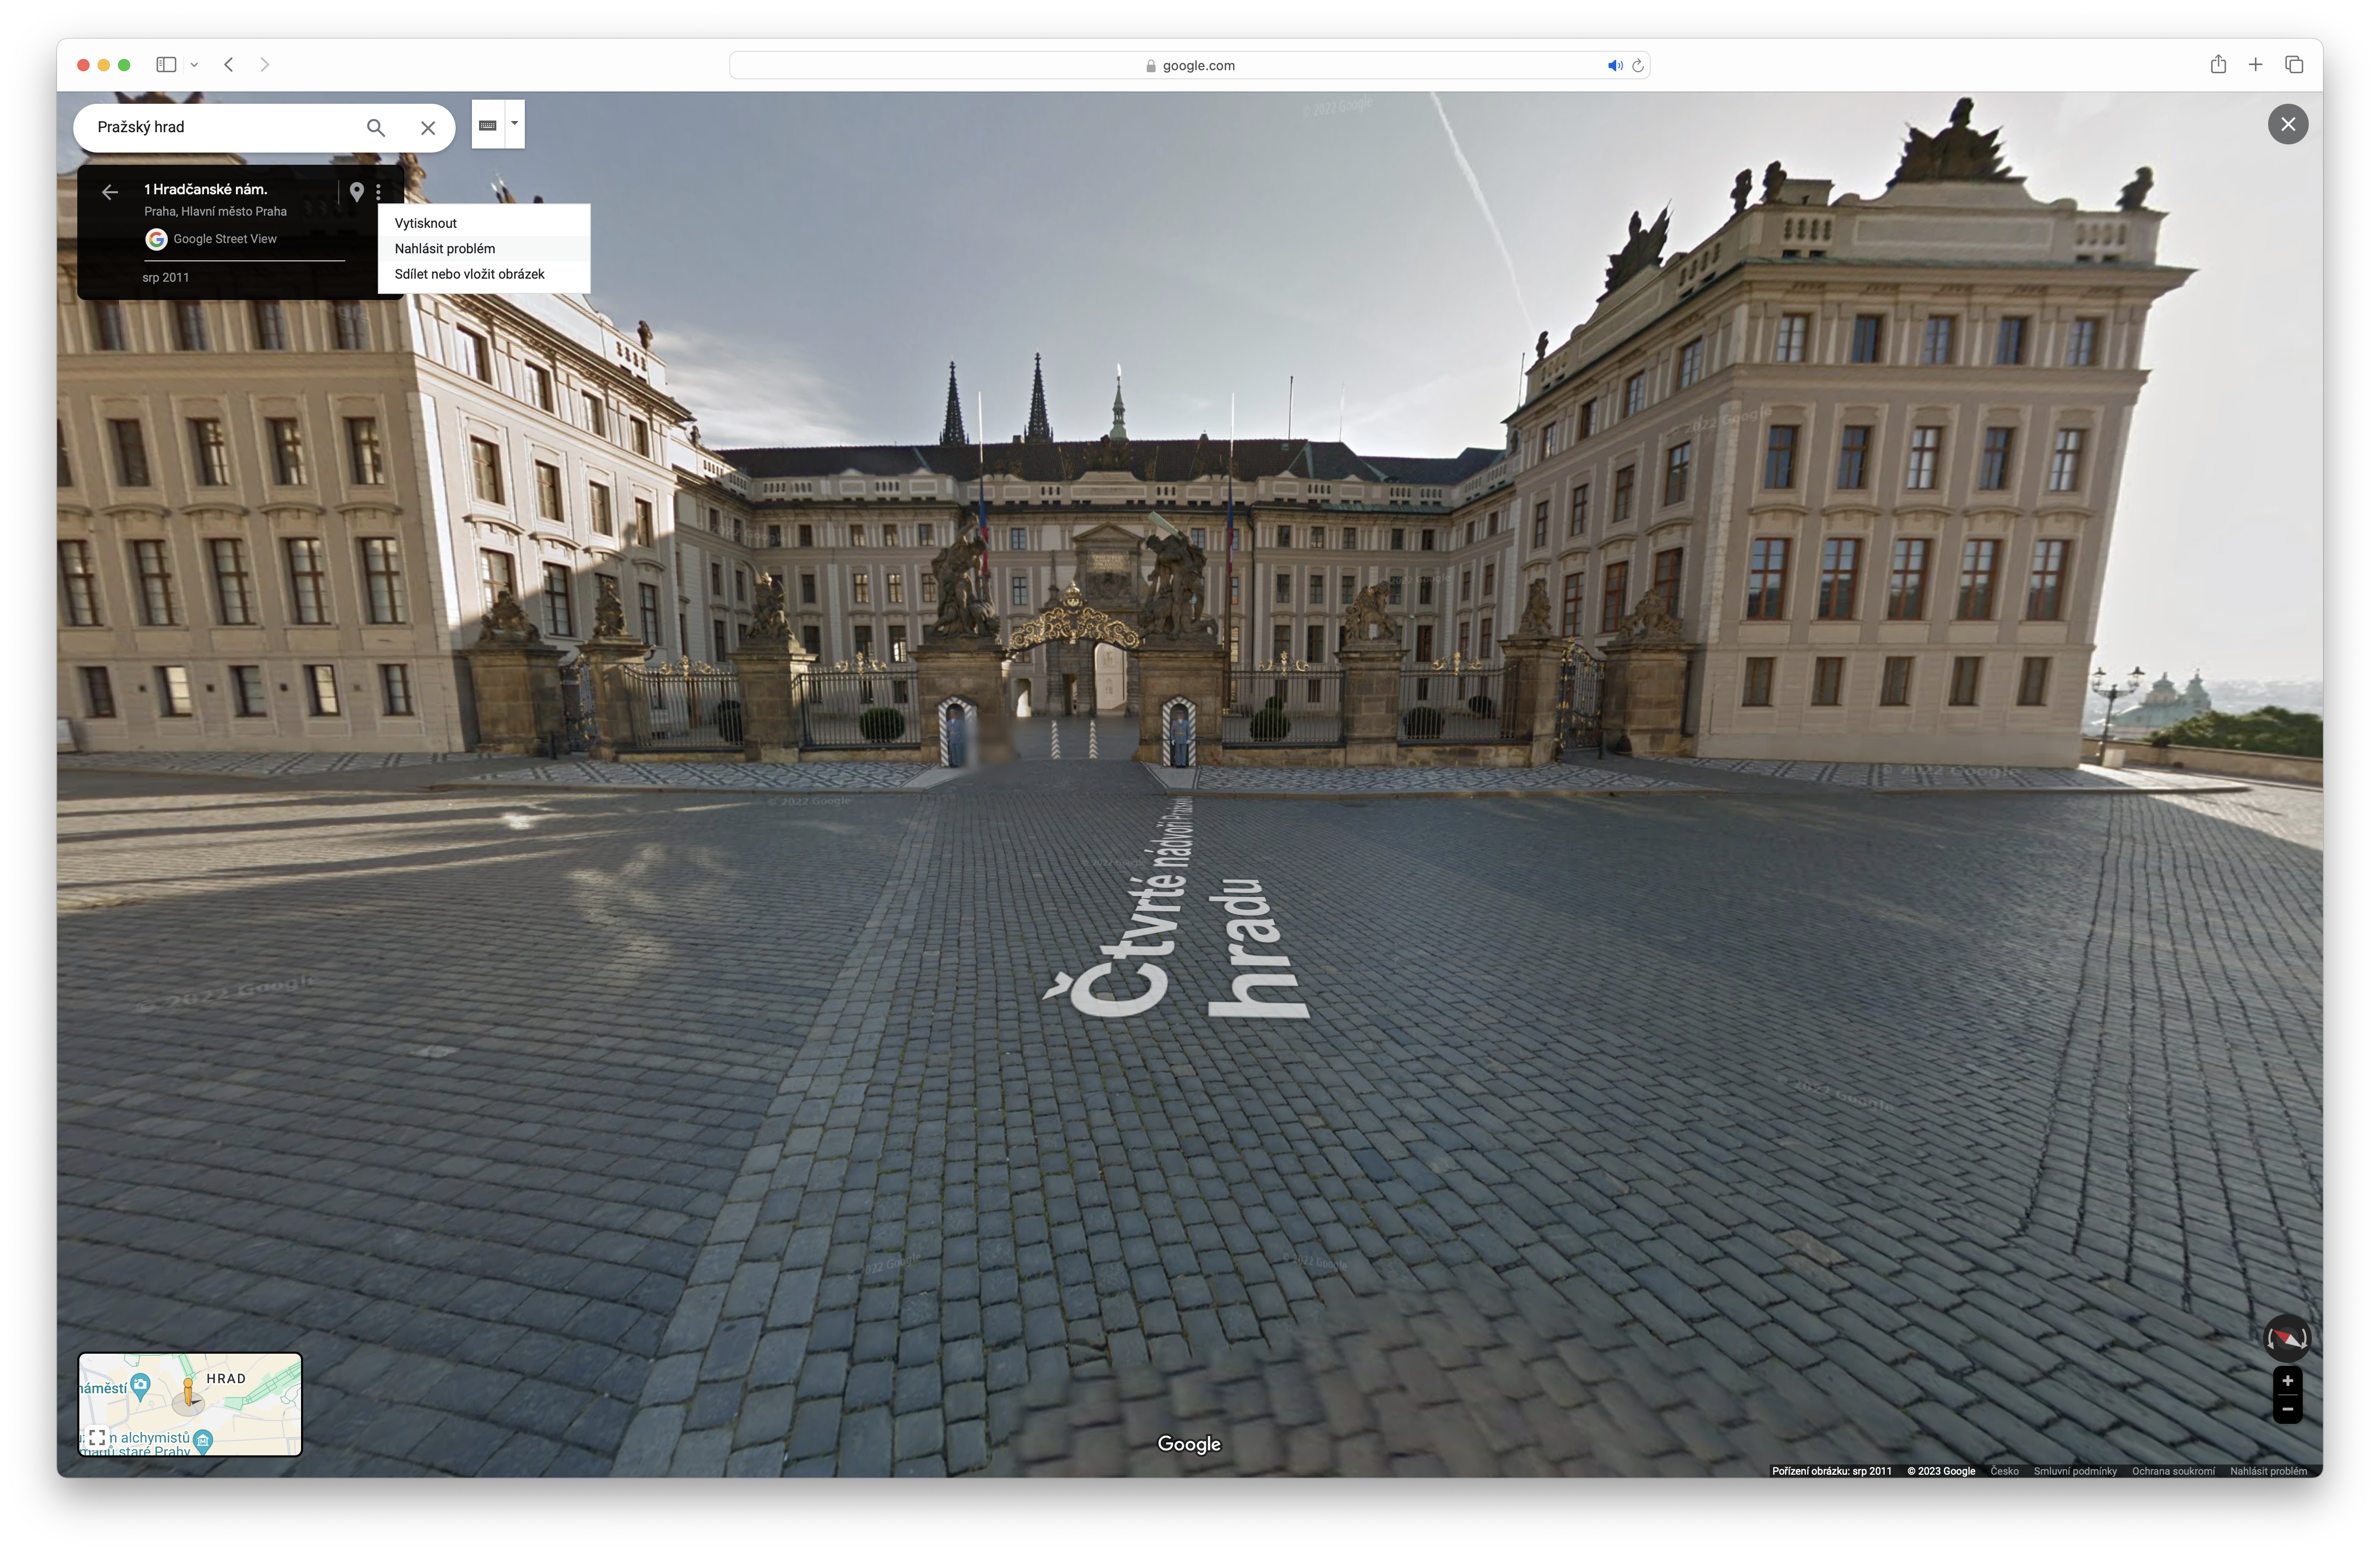Clear the search field with the X icon
Screen dimensions: 2380x1553
(x=428, y=127)
